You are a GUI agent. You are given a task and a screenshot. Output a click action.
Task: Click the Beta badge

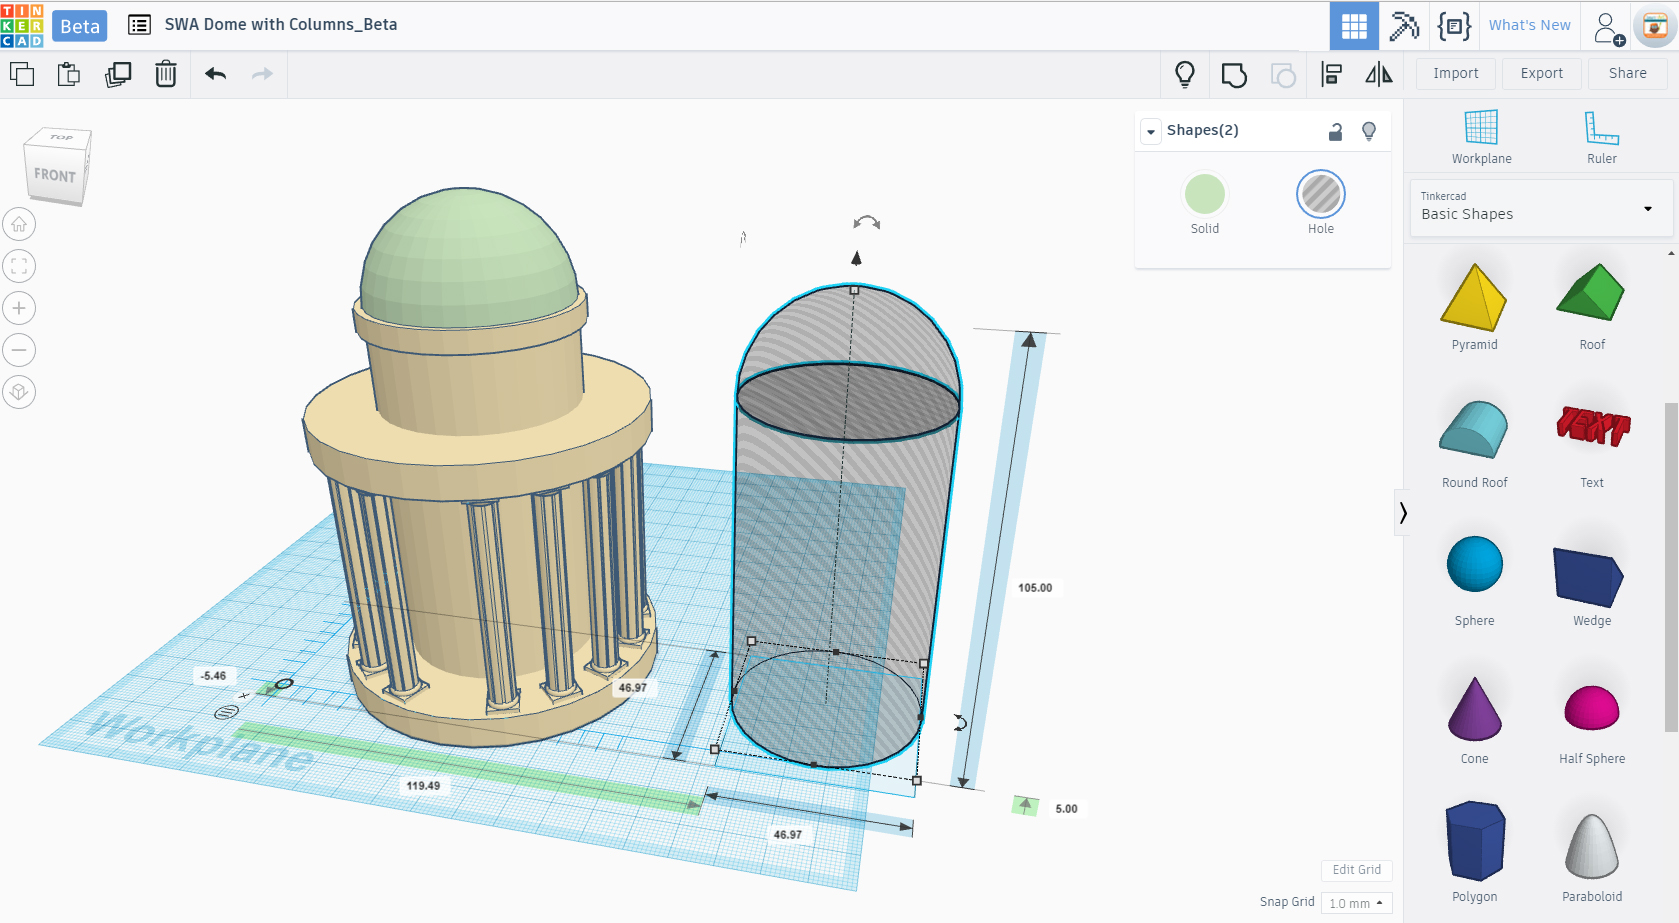(80, 26)
